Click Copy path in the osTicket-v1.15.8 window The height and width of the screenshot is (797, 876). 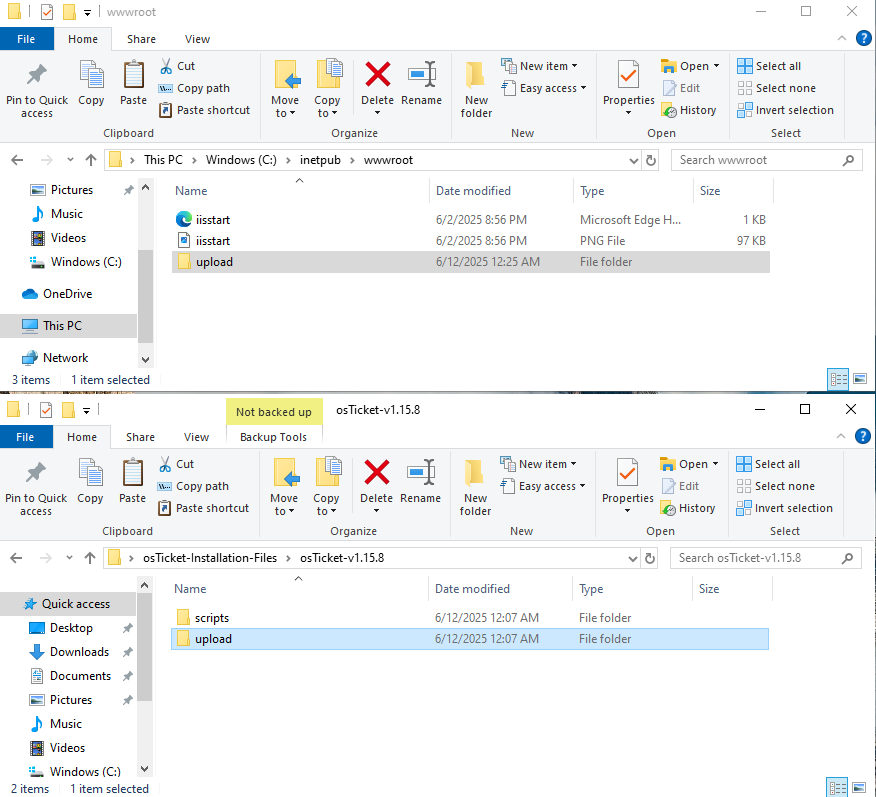[193, 486]
